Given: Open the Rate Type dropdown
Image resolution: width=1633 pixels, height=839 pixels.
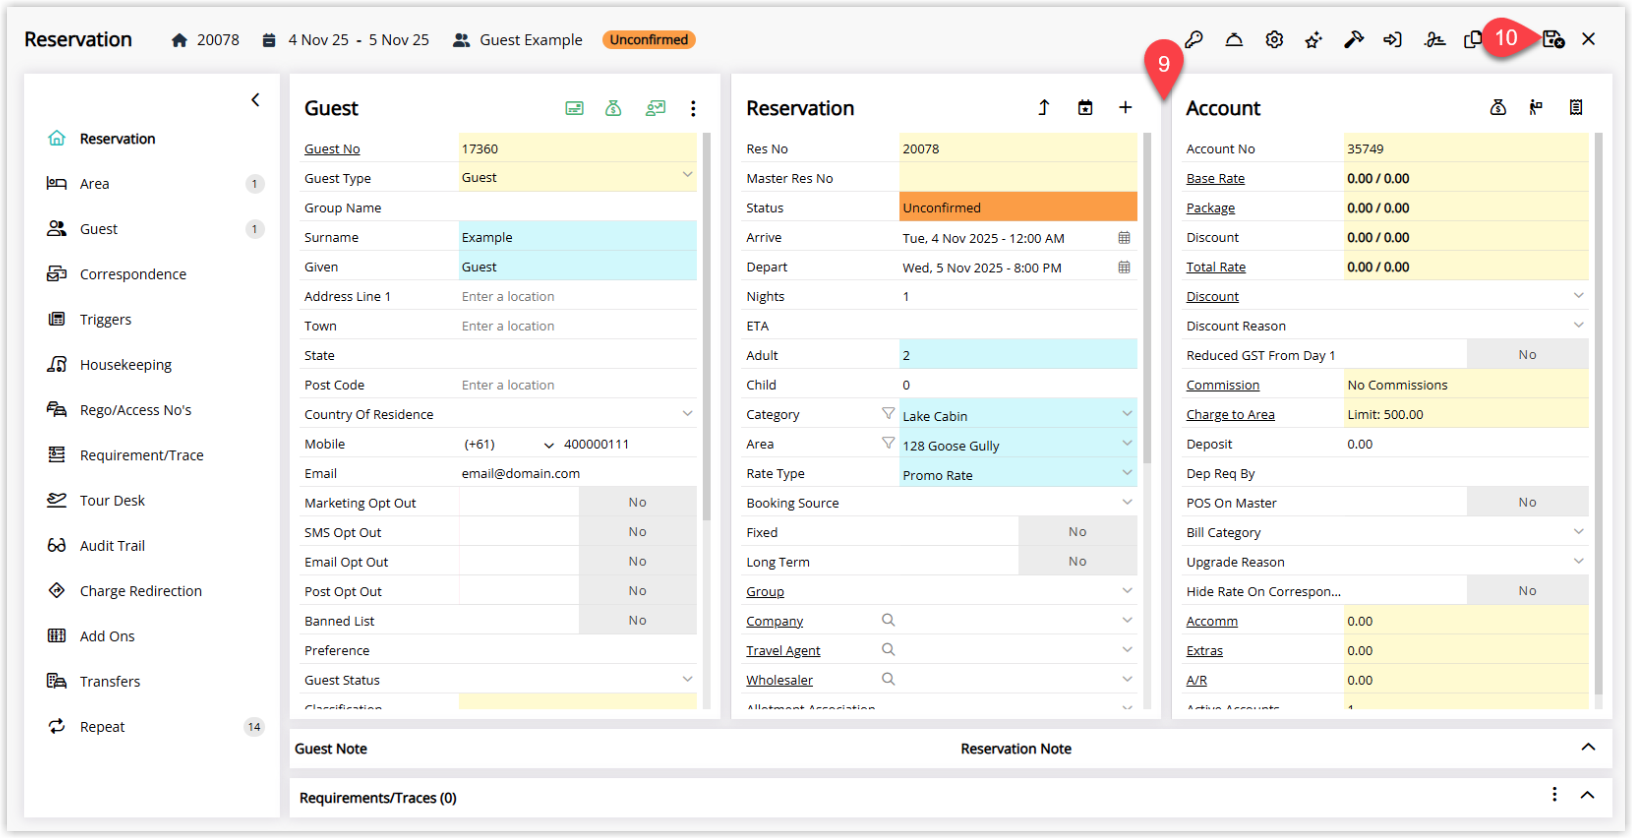Looking at the screenshot, I should pyautogui.click(x=1127, y=473).
